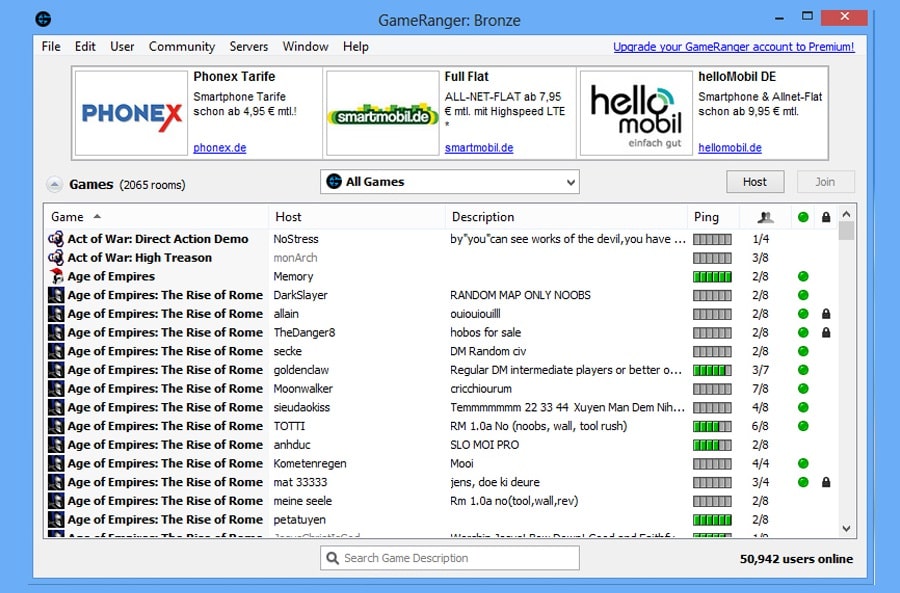Screen dimensions: 900x593
Task: Click green status dot in Memory's row
Action: pos(803,276)
